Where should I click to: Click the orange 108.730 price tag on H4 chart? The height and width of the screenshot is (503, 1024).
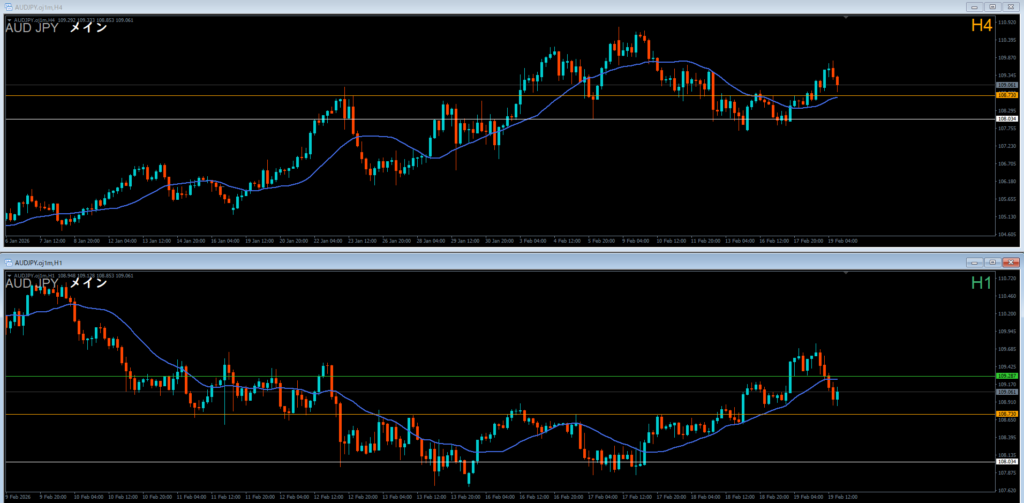point(1005,95)
